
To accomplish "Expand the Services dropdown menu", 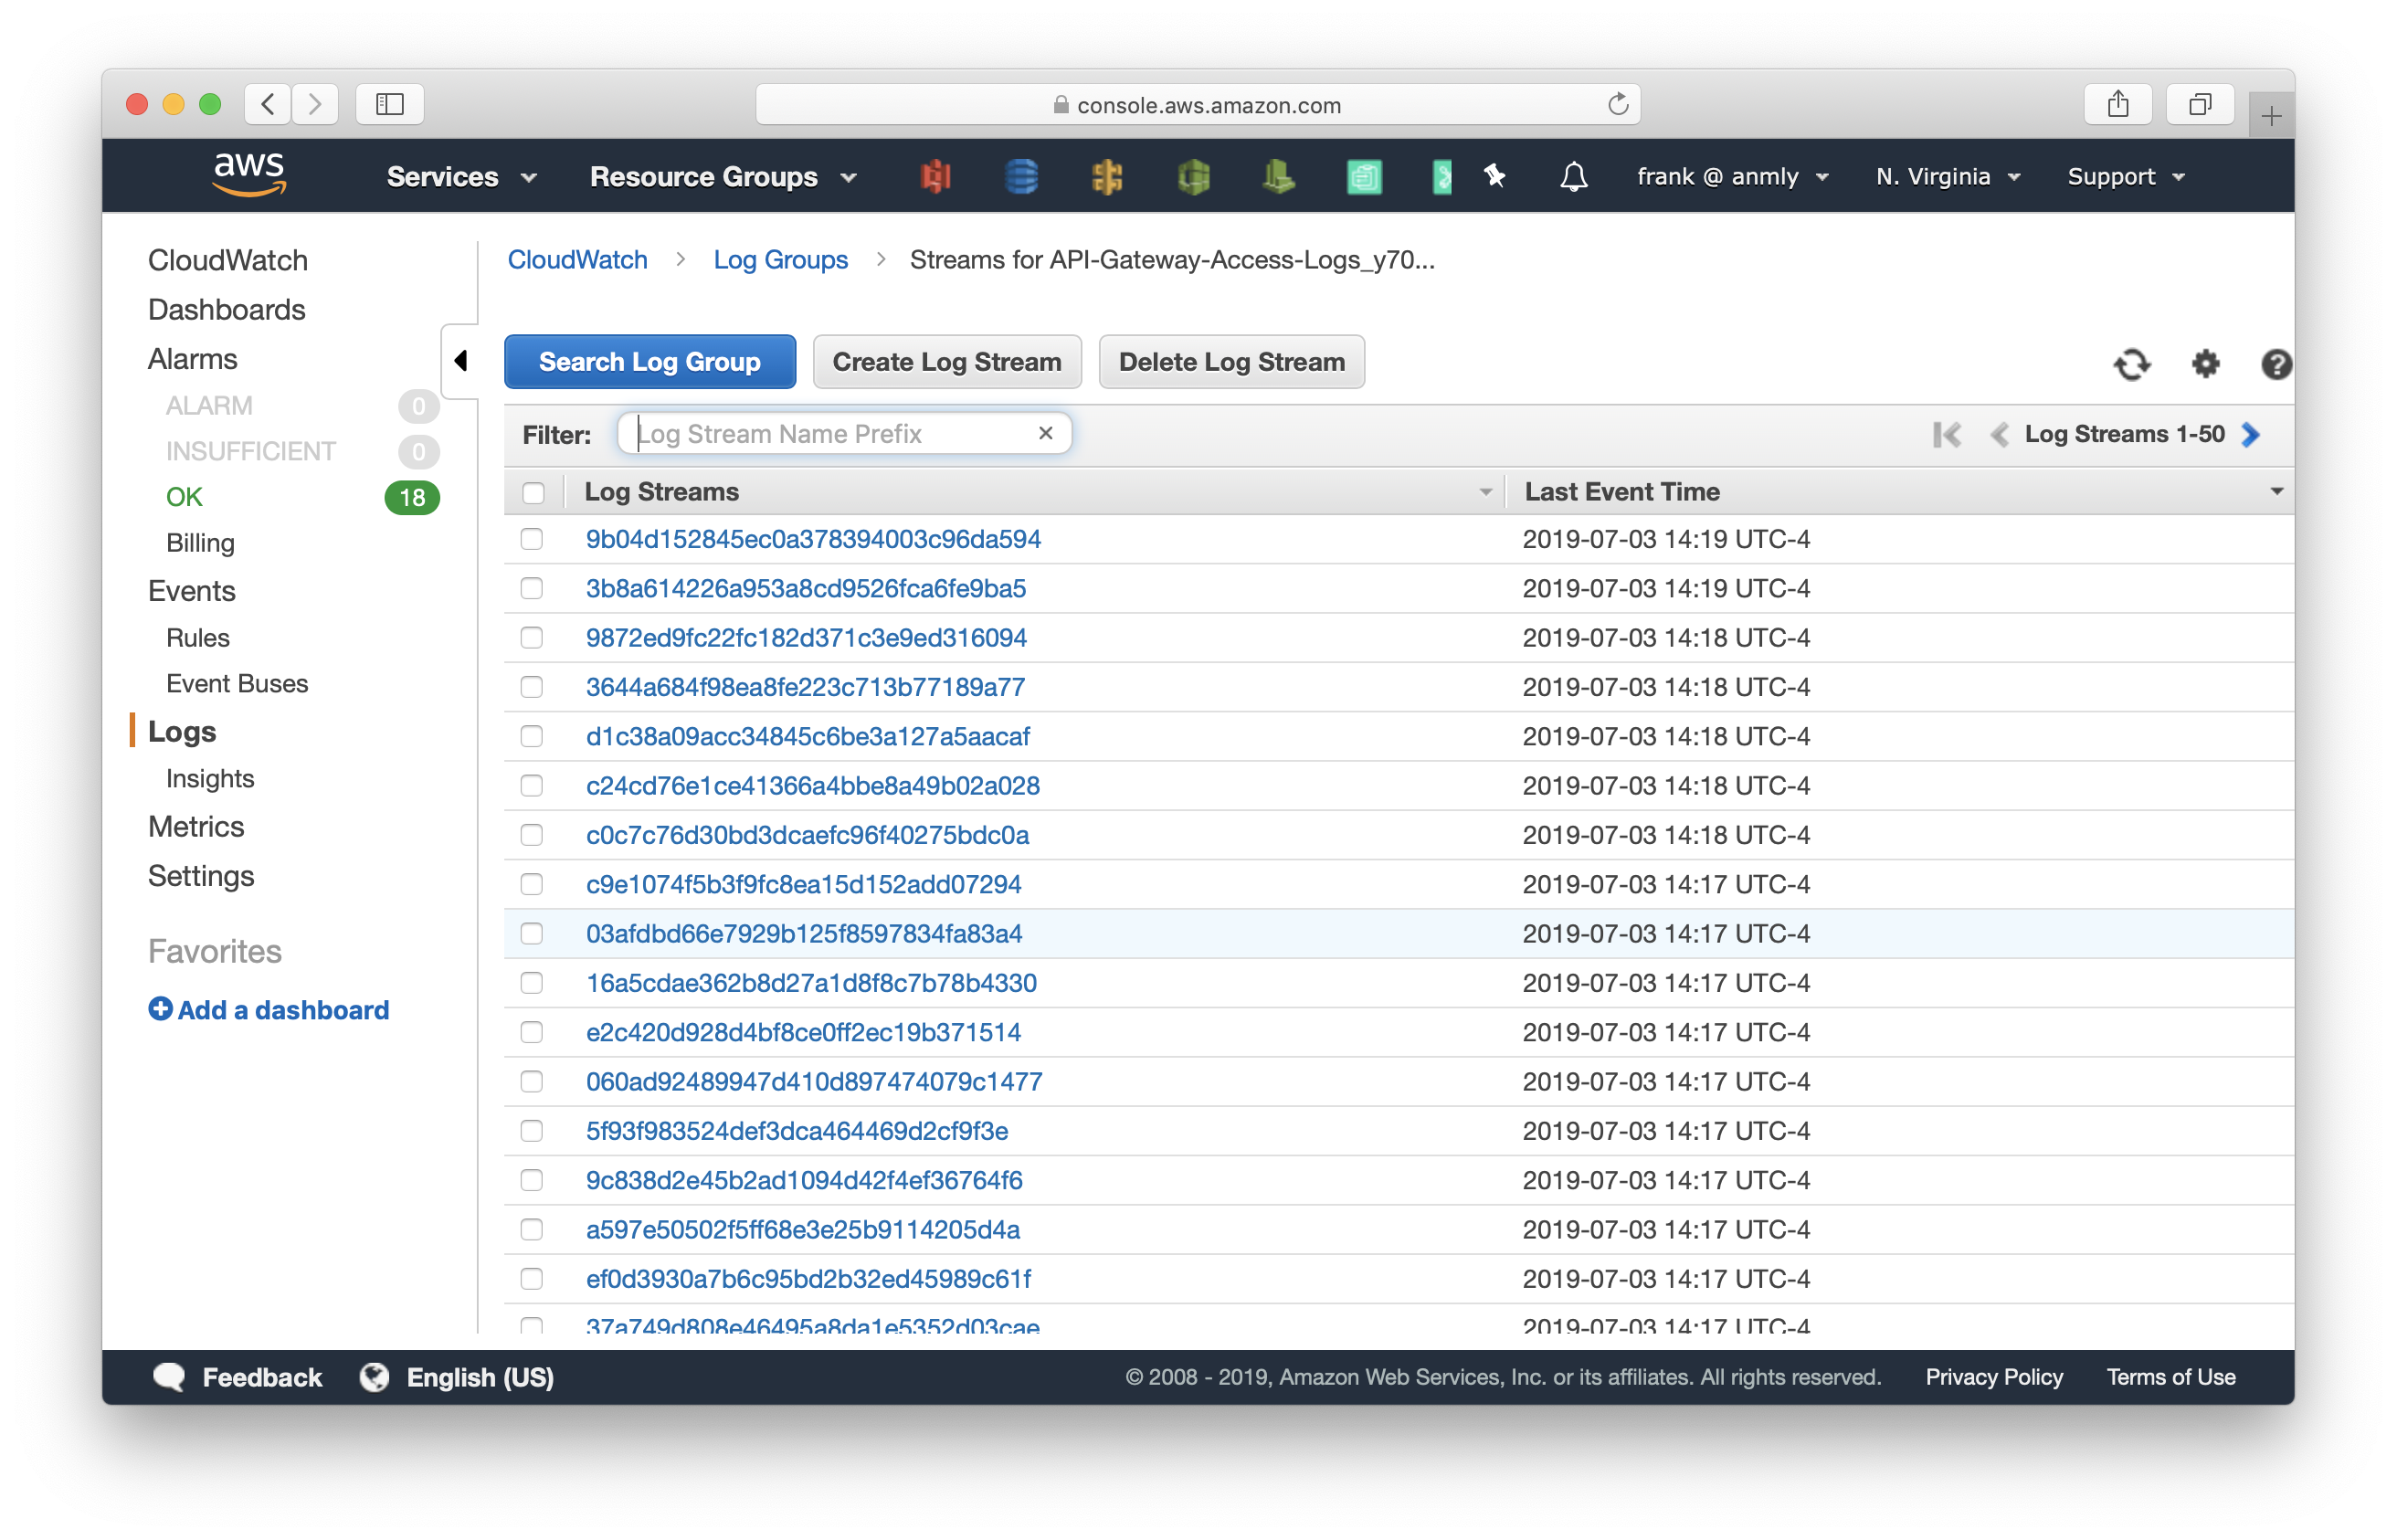I will point(458,174).
